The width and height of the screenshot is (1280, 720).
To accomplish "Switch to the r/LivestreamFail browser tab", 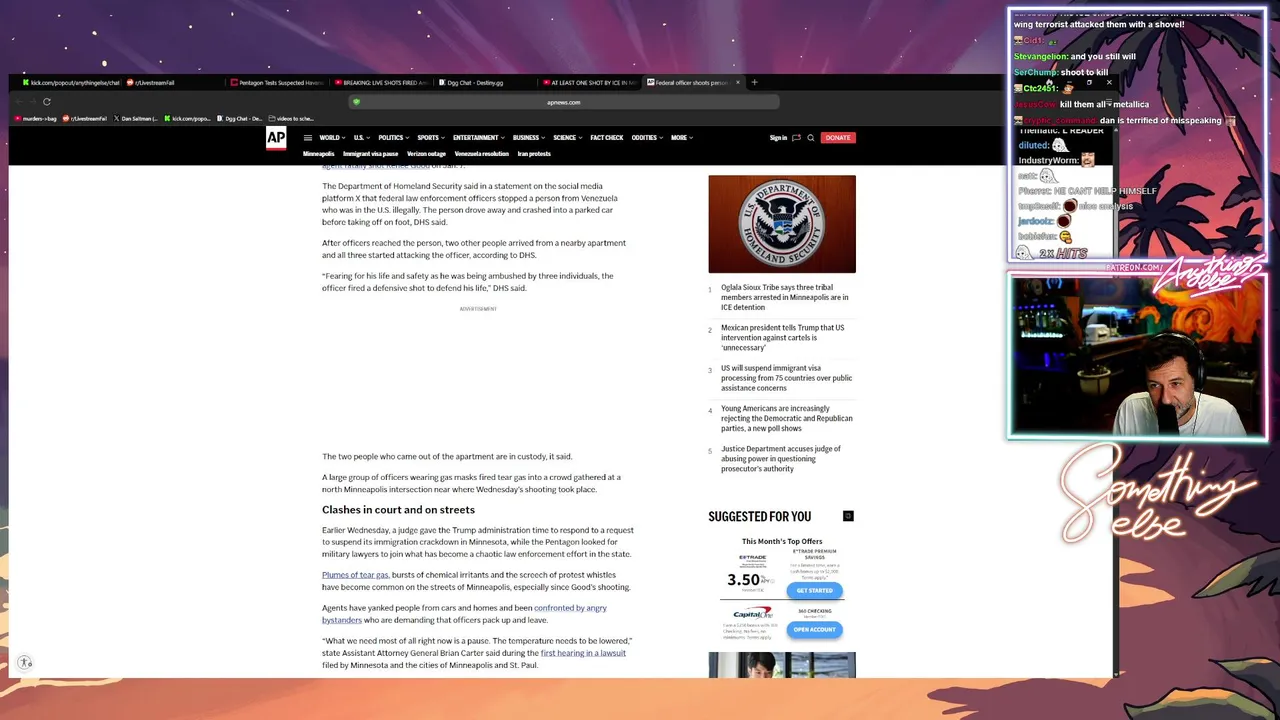I will [x=172, y=83].
